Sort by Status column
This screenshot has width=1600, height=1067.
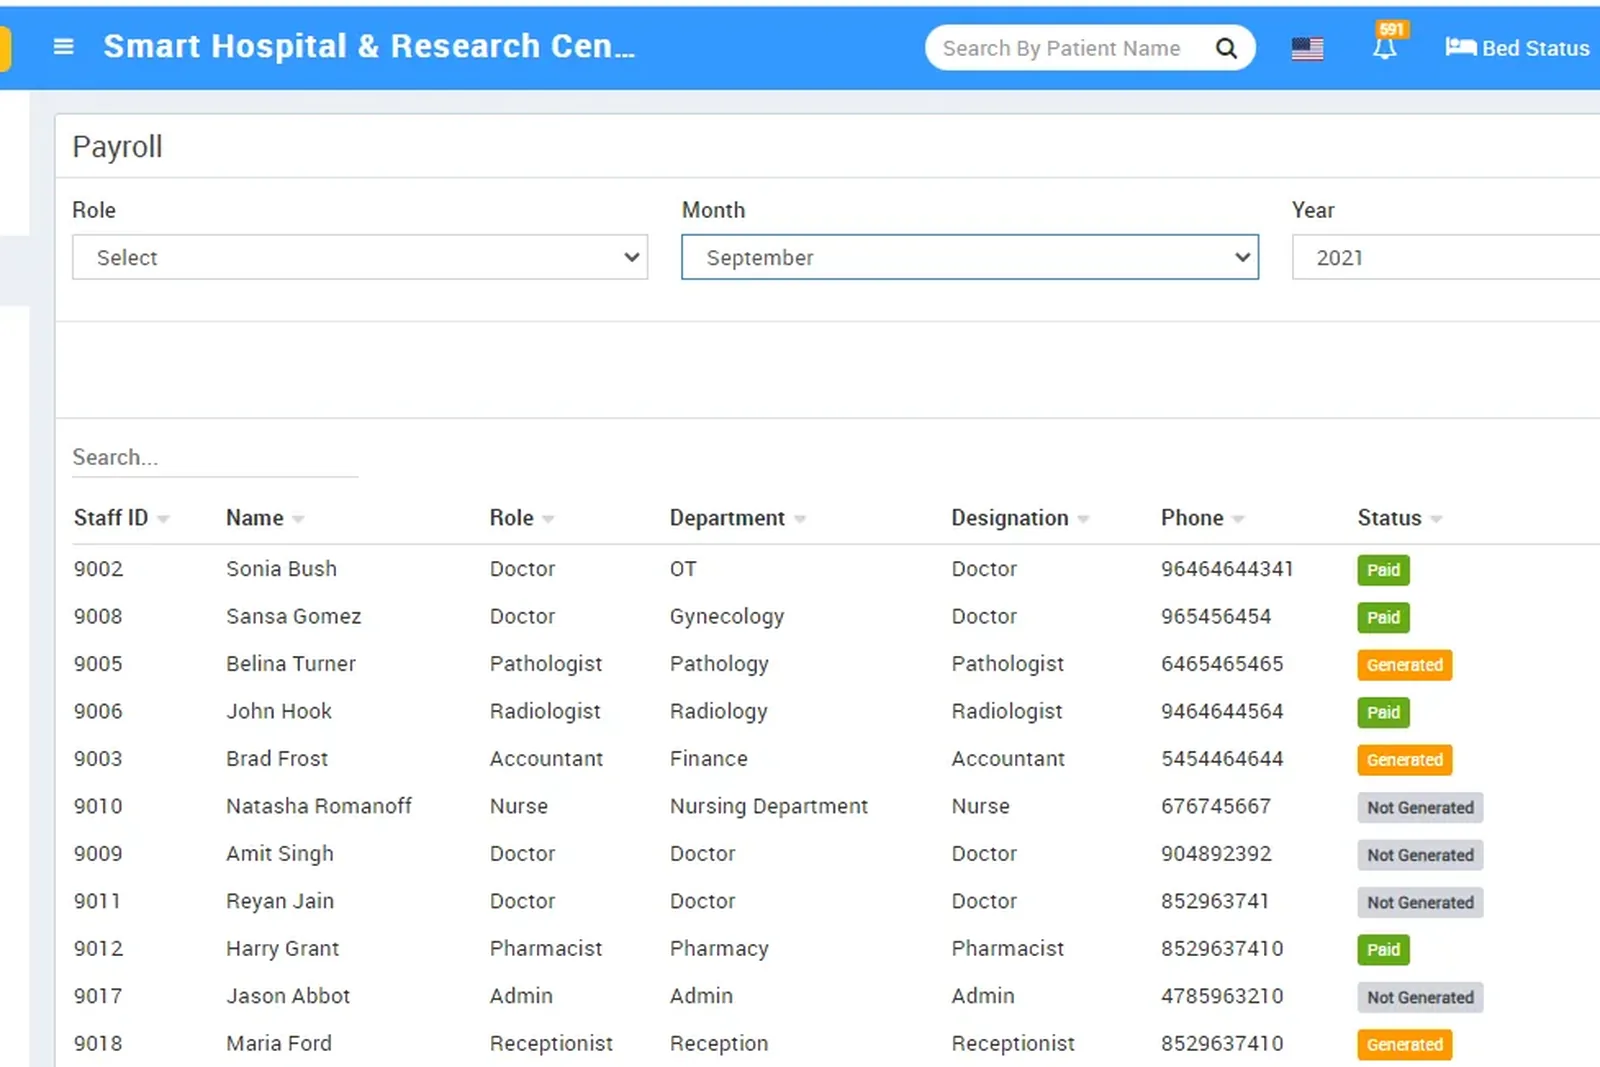click(1400, 518)
